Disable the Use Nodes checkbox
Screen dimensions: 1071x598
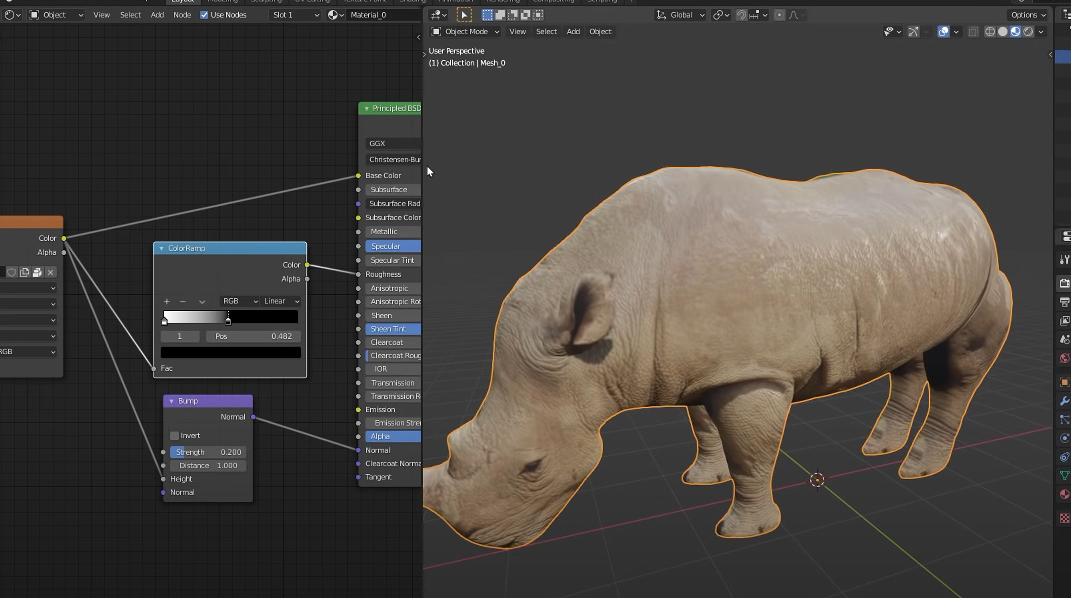coord(204,15)
